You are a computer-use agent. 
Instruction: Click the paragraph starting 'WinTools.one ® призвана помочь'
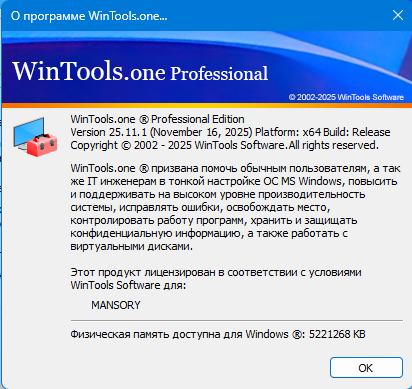[234, 207]
